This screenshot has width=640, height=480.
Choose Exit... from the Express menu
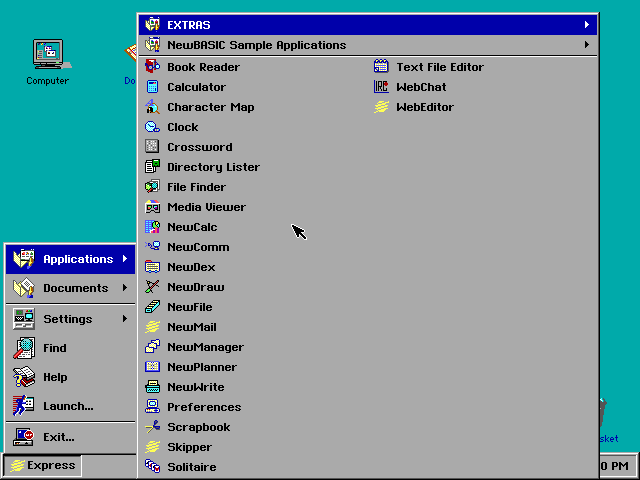(70, 437)
